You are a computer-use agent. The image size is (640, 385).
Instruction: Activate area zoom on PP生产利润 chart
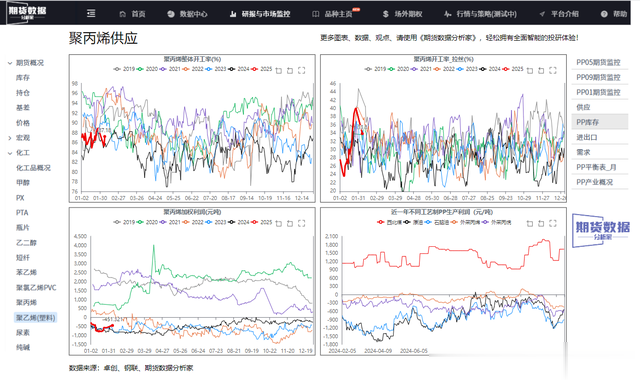530,223
